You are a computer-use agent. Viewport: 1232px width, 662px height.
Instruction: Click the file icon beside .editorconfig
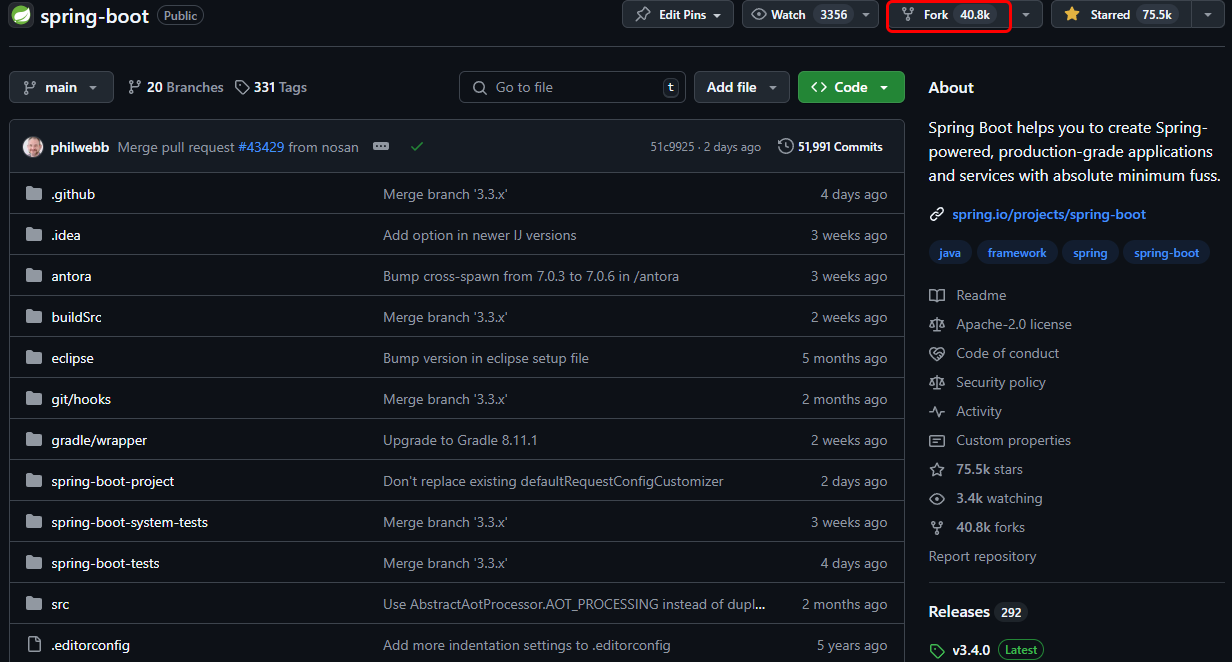34,645
